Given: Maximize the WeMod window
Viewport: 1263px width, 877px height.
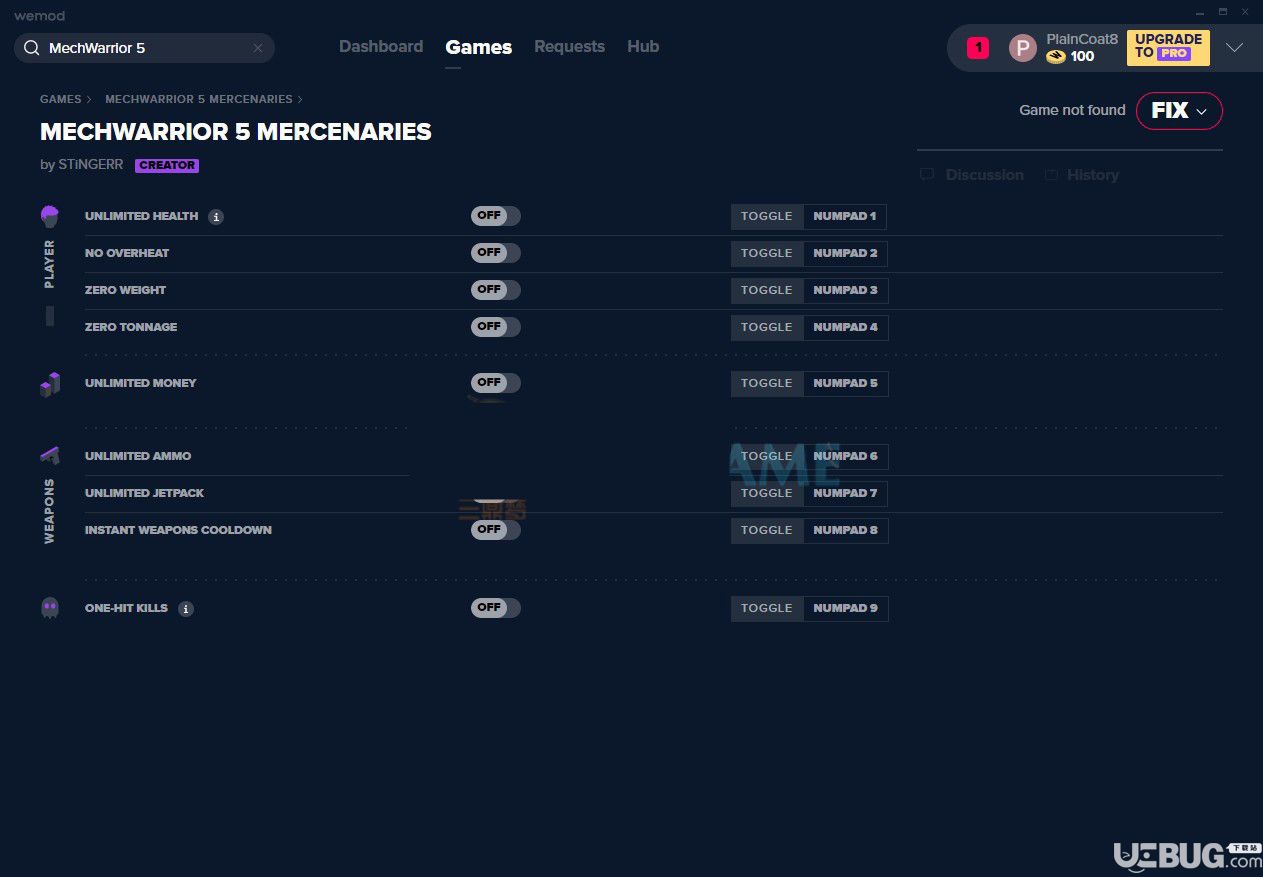Looking at the screenshot, I should 1223,12.
